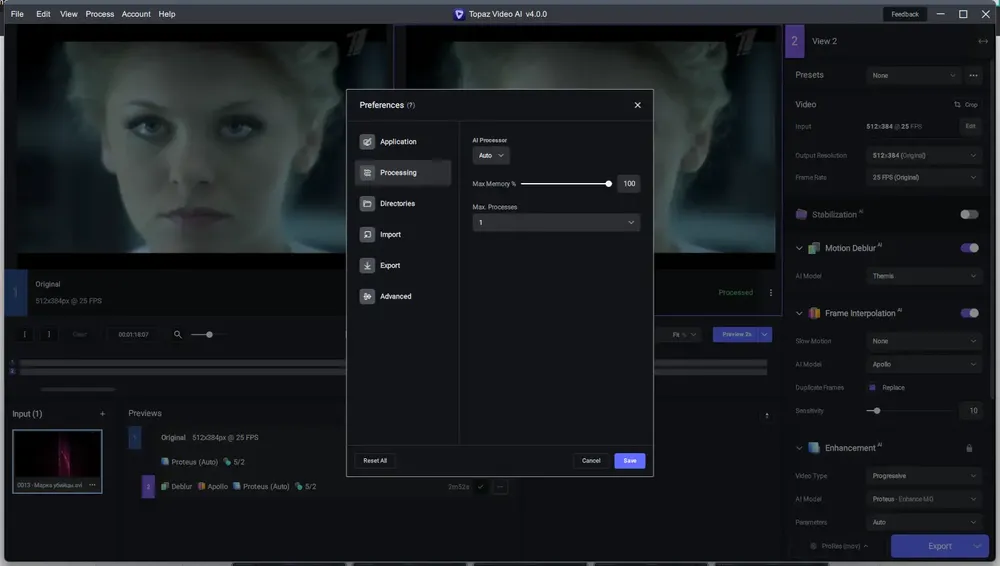Viewport: 1000px width, 566px height.
Task: Open Presets more options menu
Action: [x=973, y=75]
